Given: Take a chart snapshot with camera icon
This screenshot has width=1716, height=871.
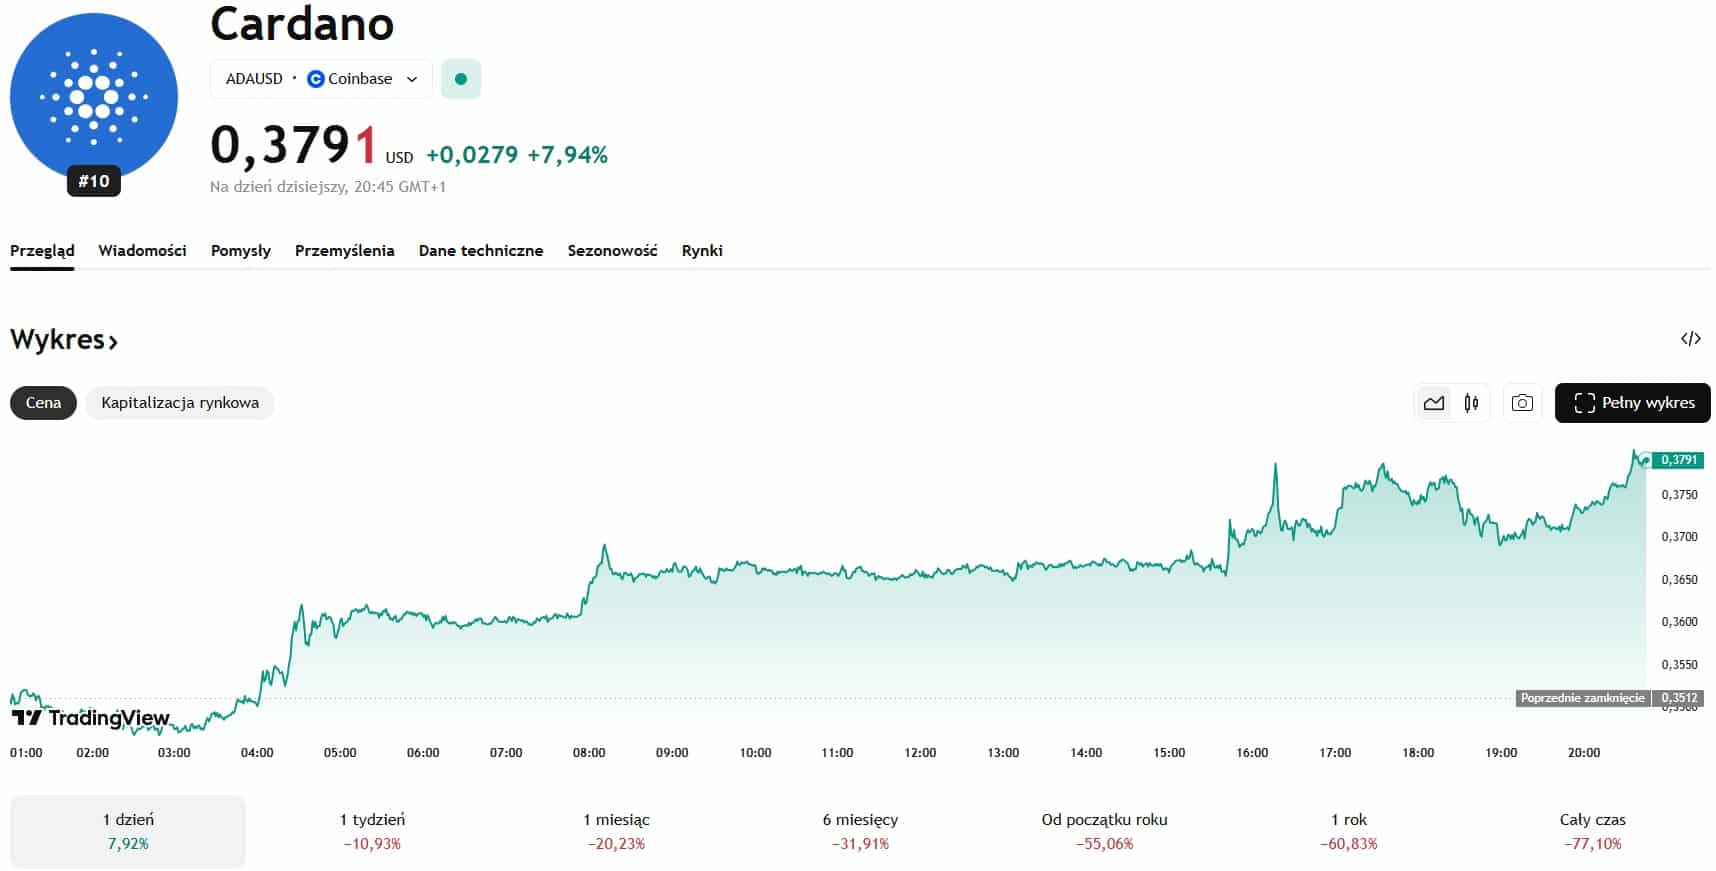Looking at the screenshot, I should pyautogui.click(x=1521, y=403).
